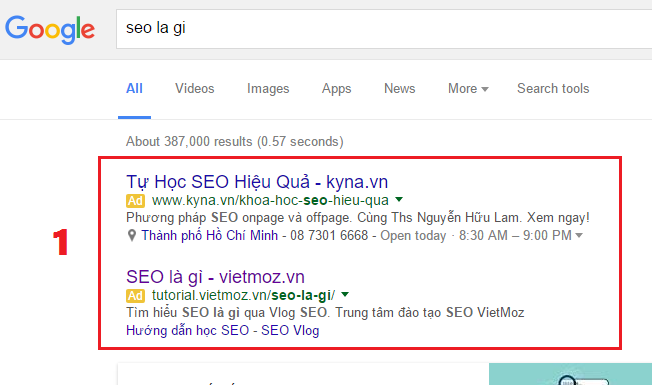Open 'Thành phố Hồ Chí Minh' location link
This screenshot has height=385, width=652.
210,235
